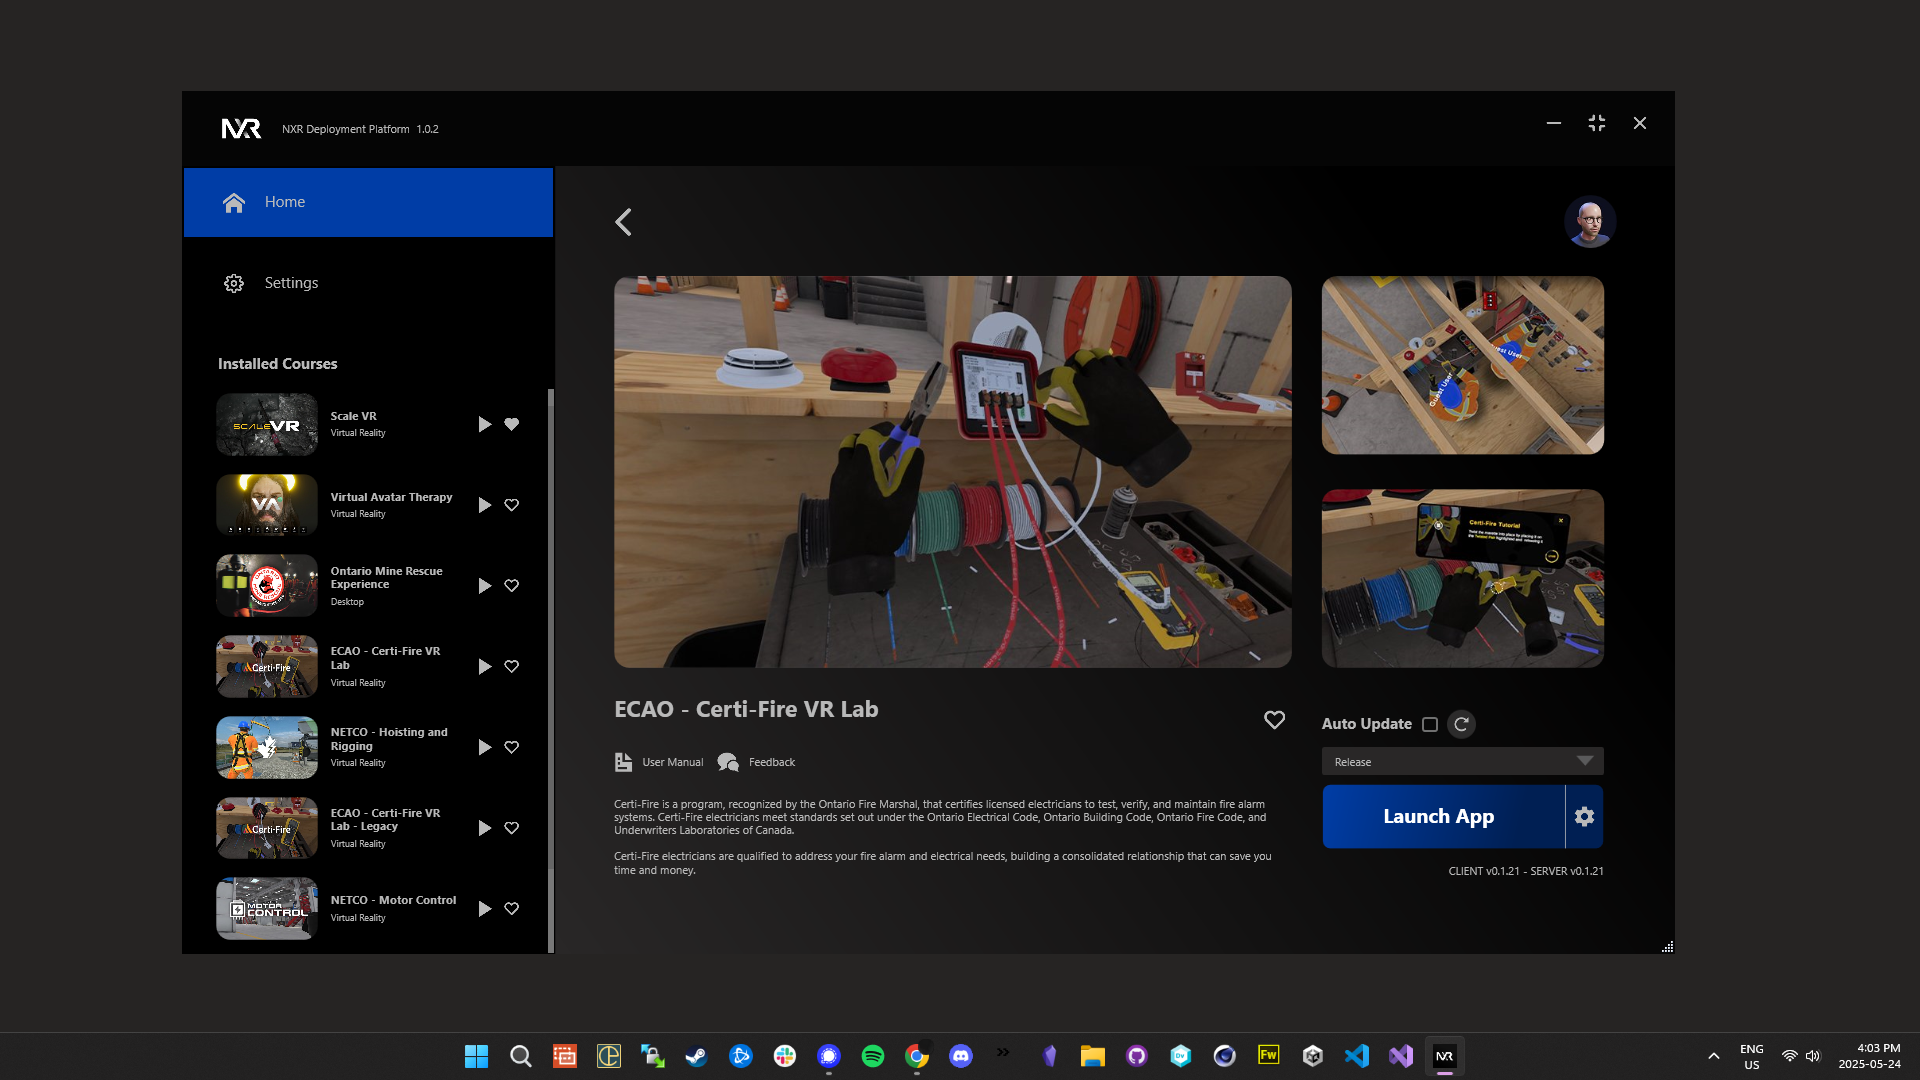Favorite Virtual Avatar Therapy in sidebar

tap(512, 505)
